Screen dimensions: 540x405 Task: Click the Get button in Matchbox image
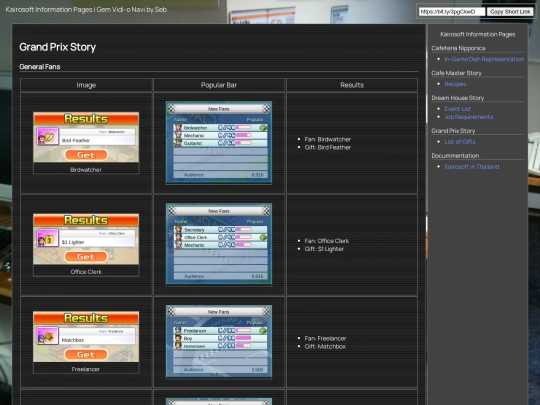coord(86,354)
